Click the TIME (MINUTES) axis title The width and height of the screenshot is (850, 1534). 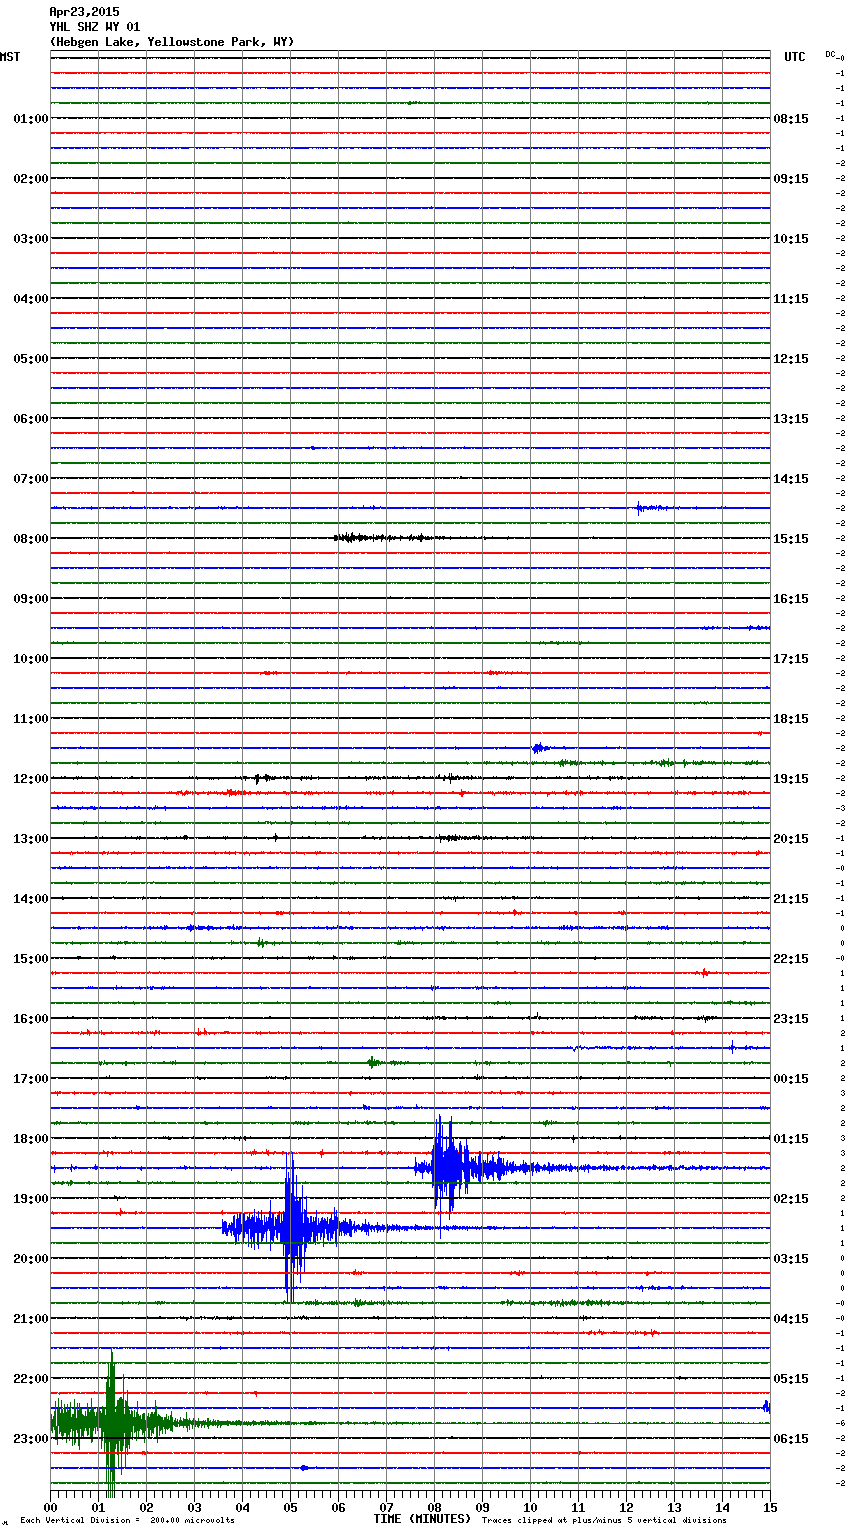pos(422,1519)
